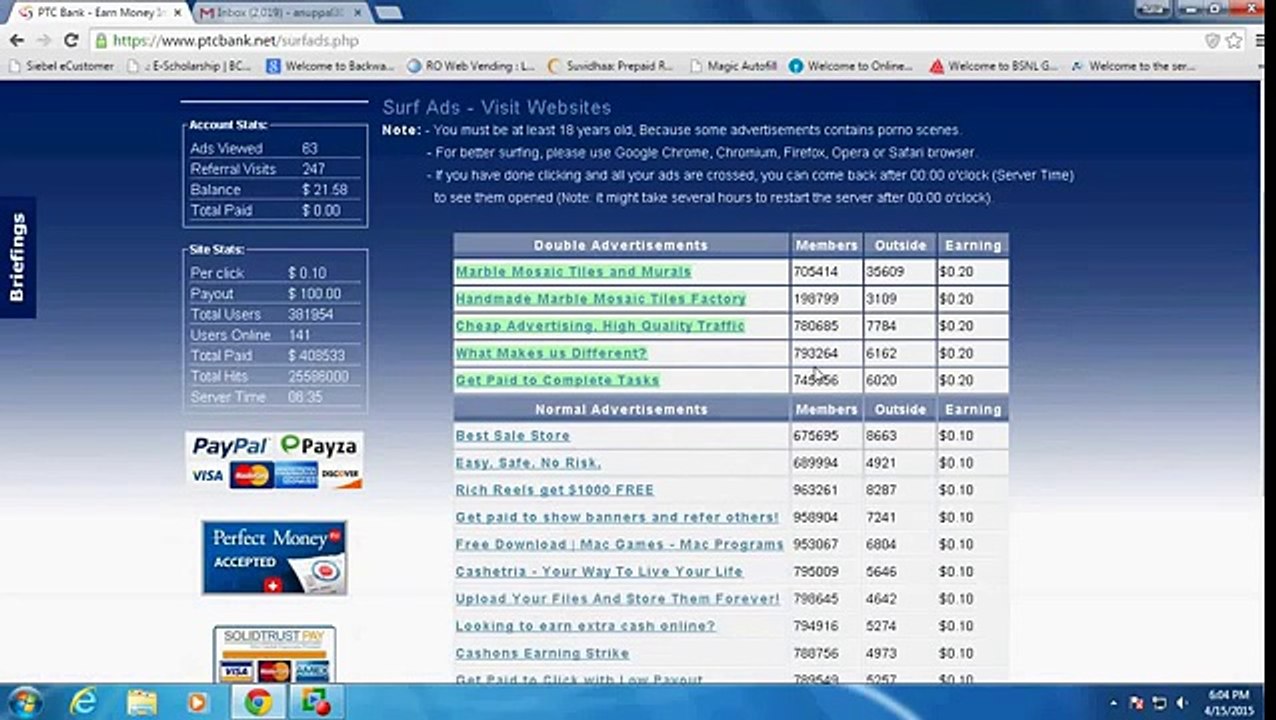Click the SolidTrust Pay banner
The width and height of the screenshot is (1276, 720).
click(x=274, y=655)
